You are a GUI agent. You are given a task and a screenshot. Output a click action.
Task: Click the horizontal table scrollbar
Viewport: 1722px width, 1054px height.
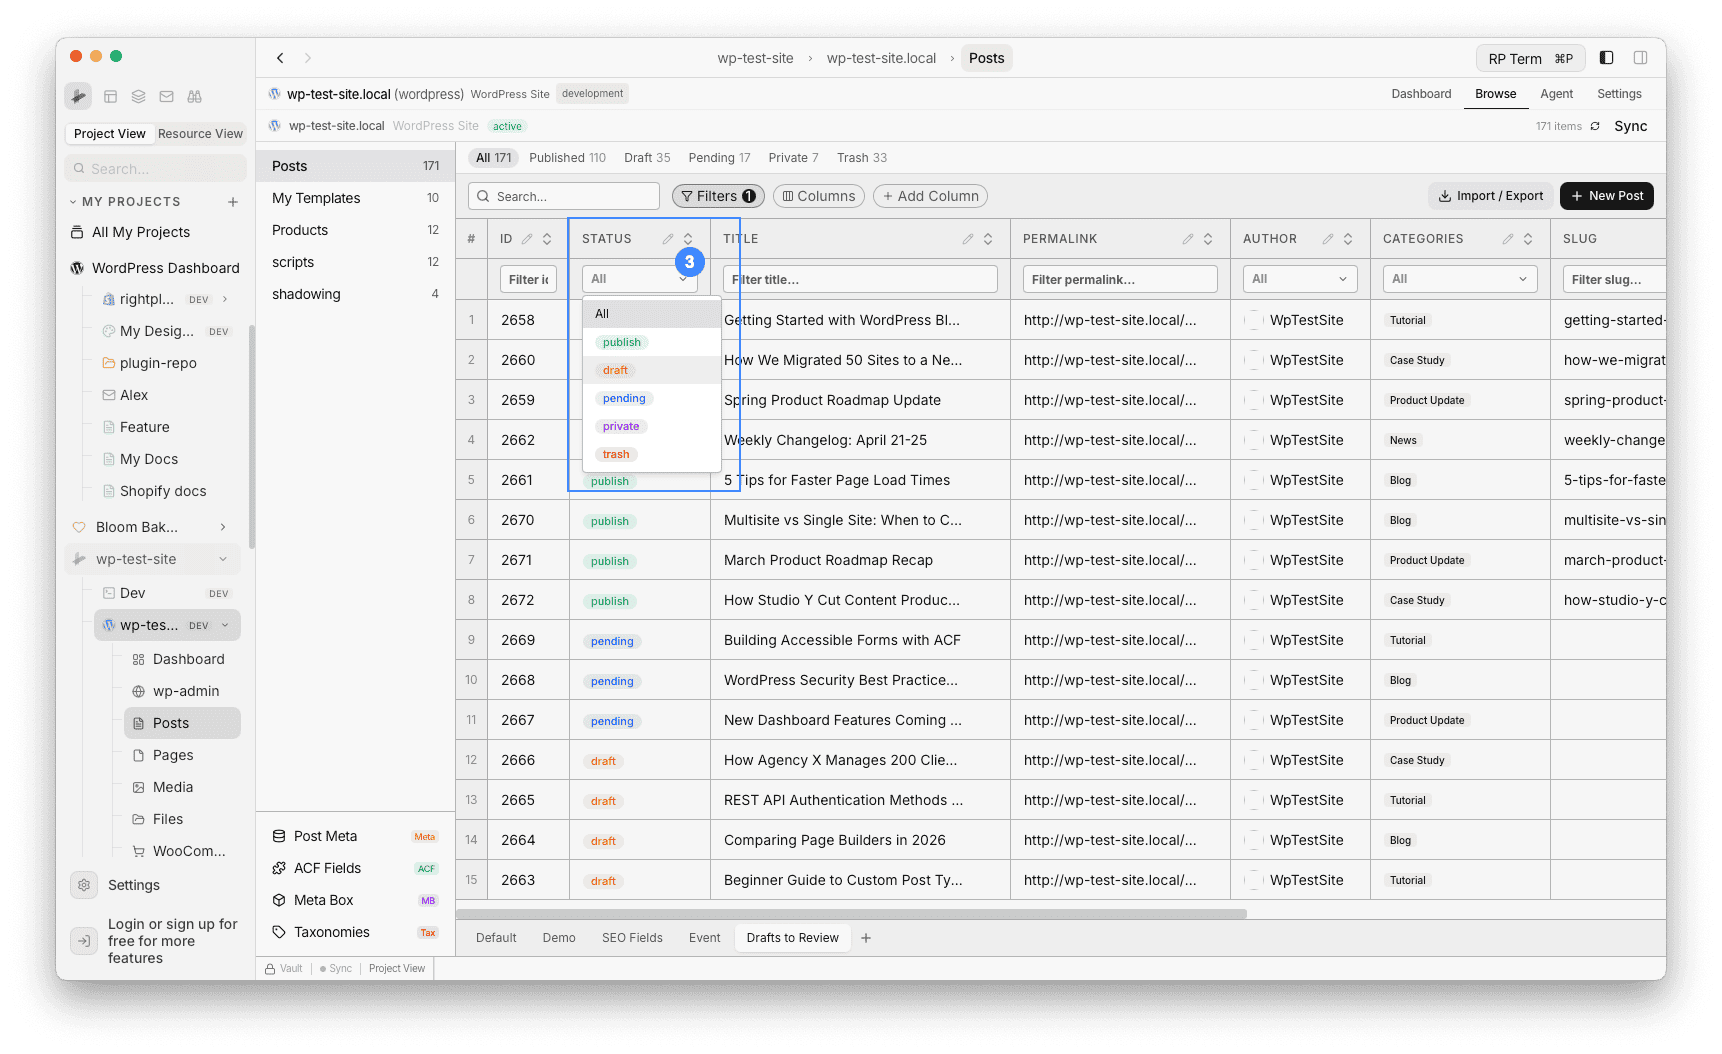(x=852, y=914)
